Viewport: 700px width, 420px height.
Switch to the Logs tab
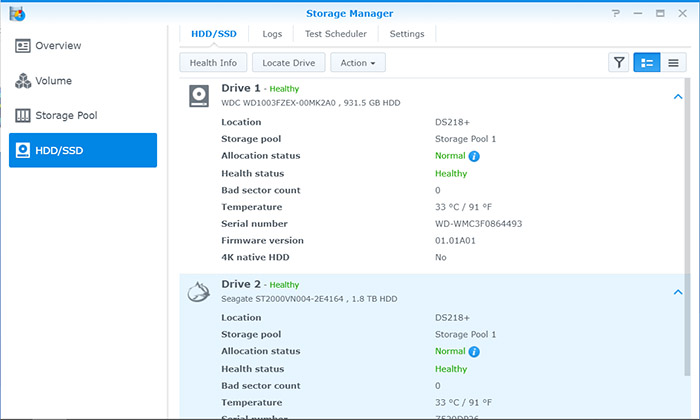tap(272, 34)
